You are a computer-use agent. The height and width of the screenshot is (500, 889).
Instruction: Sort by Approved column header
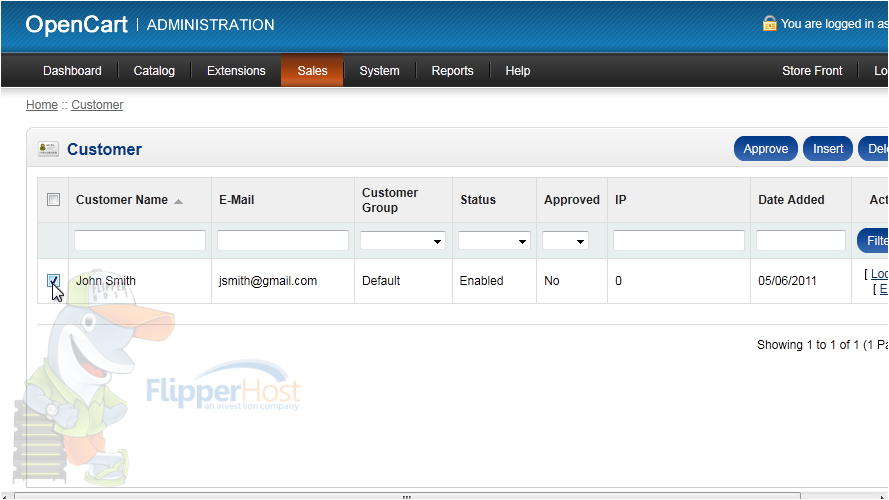tap(572, 200)
